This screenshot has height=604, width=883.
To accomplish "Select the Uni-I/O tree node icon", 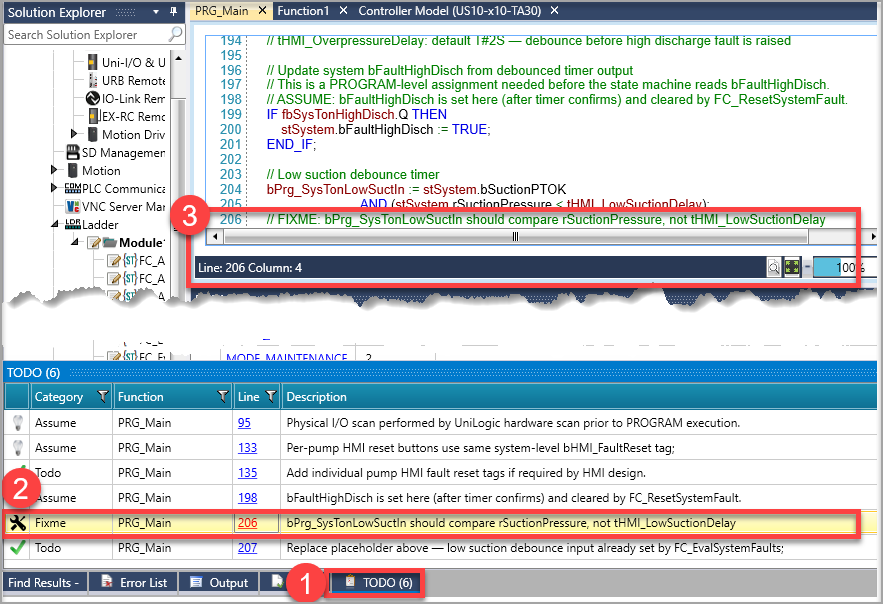I will (92, 62).
